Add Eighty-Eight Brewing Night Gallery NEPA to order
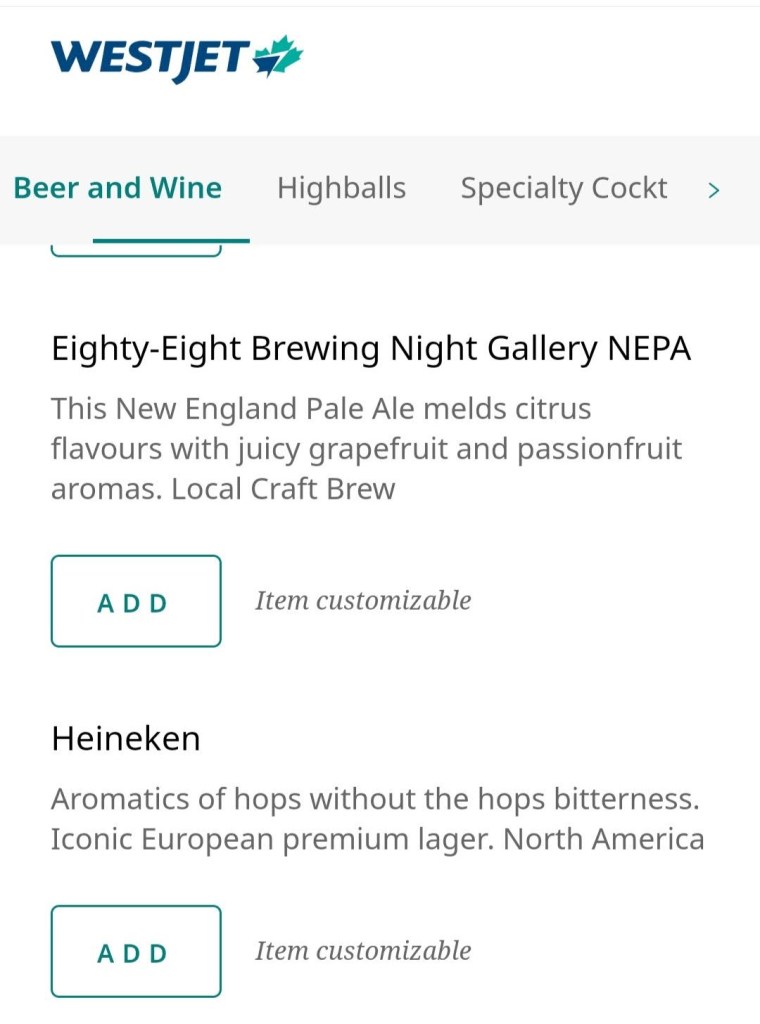760x1024 pixels. pyautogui.click(x=136, y=601)
